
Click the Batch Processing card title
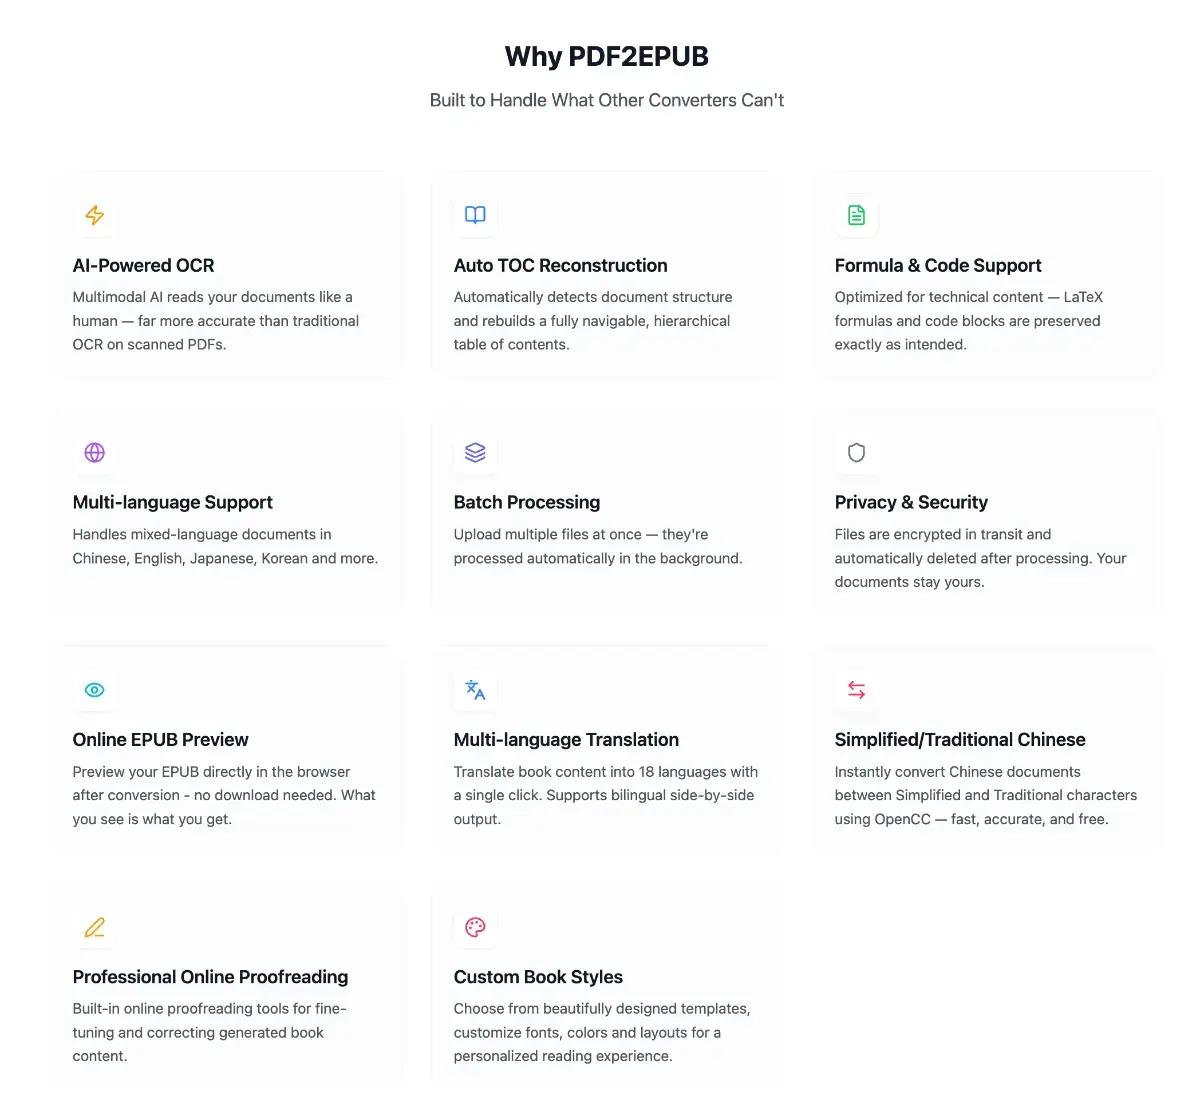click(527, 502)
